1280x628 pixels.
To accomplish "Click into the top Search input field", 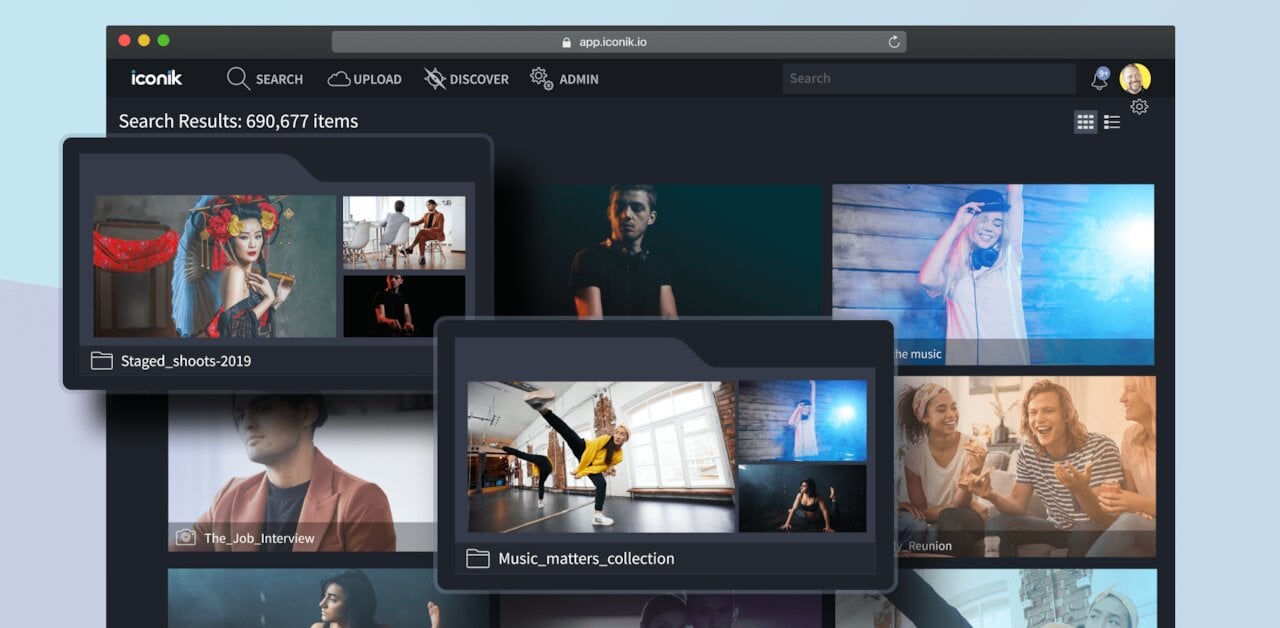I will tap(928, 79).
